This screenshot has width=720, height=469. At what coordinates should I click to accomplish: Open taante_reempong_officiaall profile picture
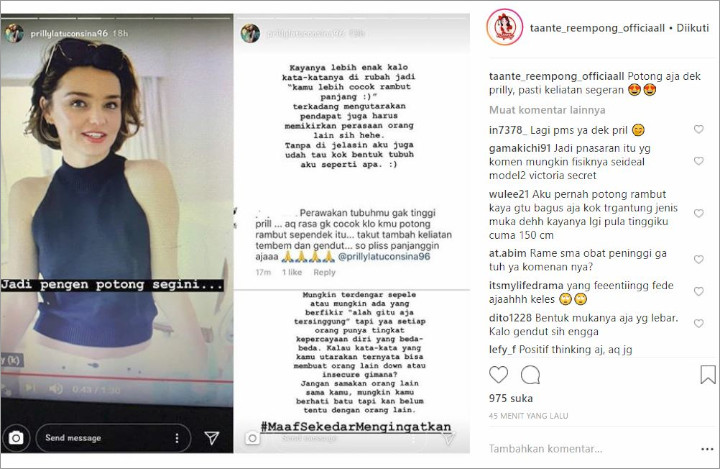pyautogui.click(x=505, y=28)
